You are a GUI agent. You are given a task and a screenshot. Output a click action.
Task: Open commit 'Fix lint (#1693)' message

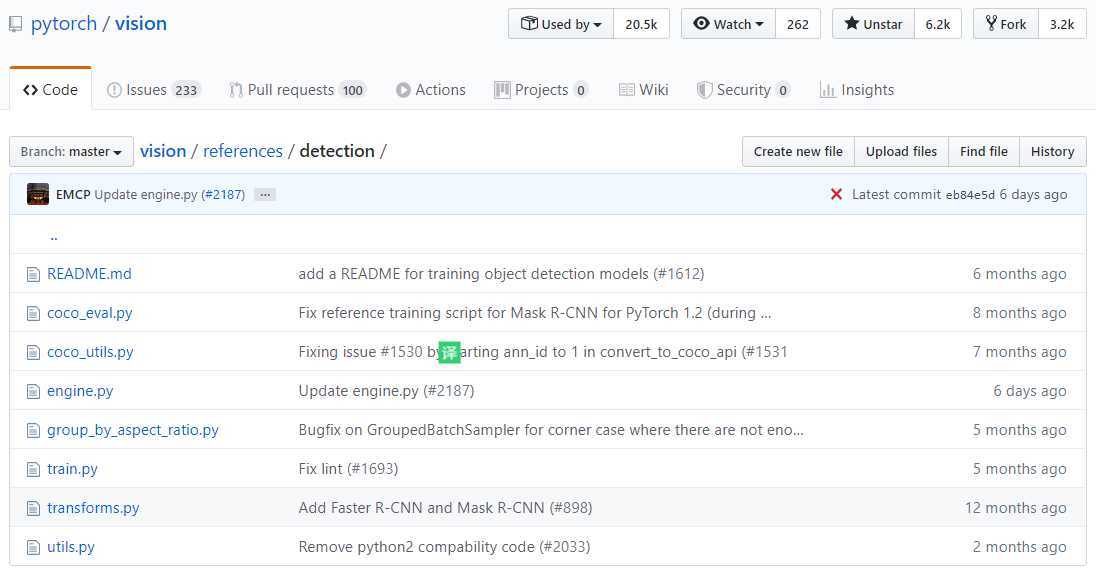[x=348, y=469]
